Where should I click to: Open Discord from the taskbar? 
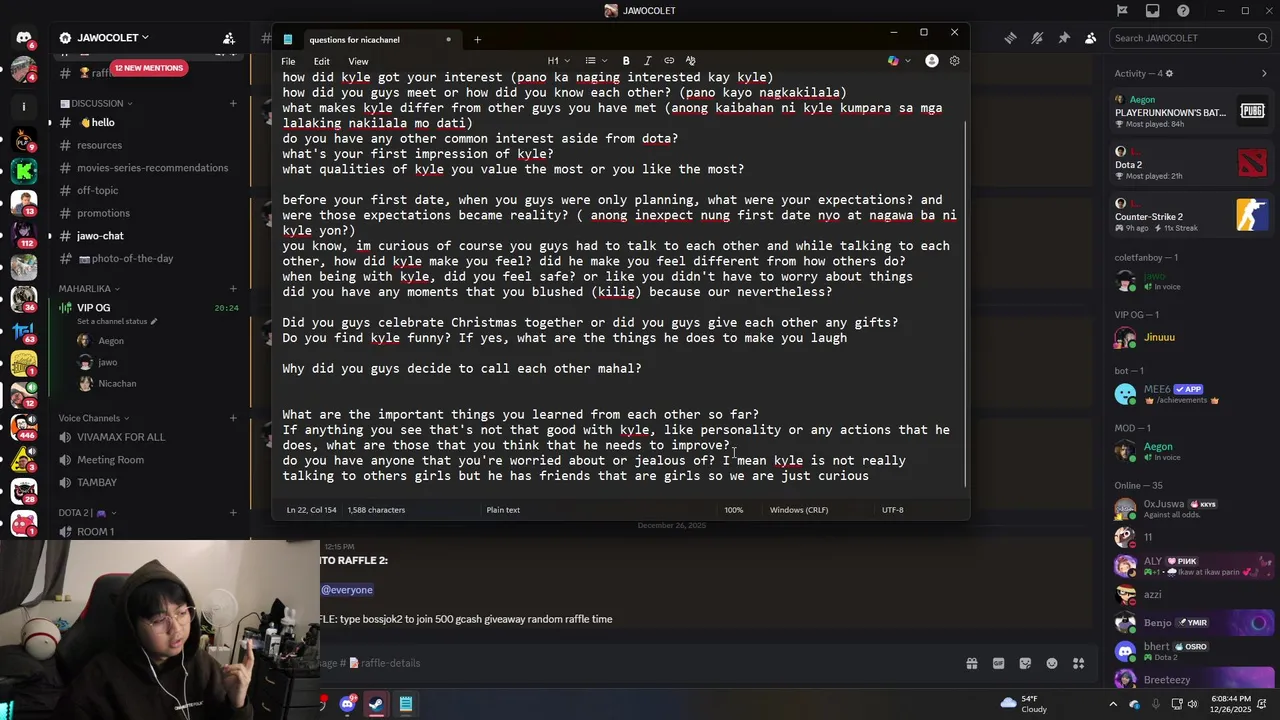[x=347, y=704]
